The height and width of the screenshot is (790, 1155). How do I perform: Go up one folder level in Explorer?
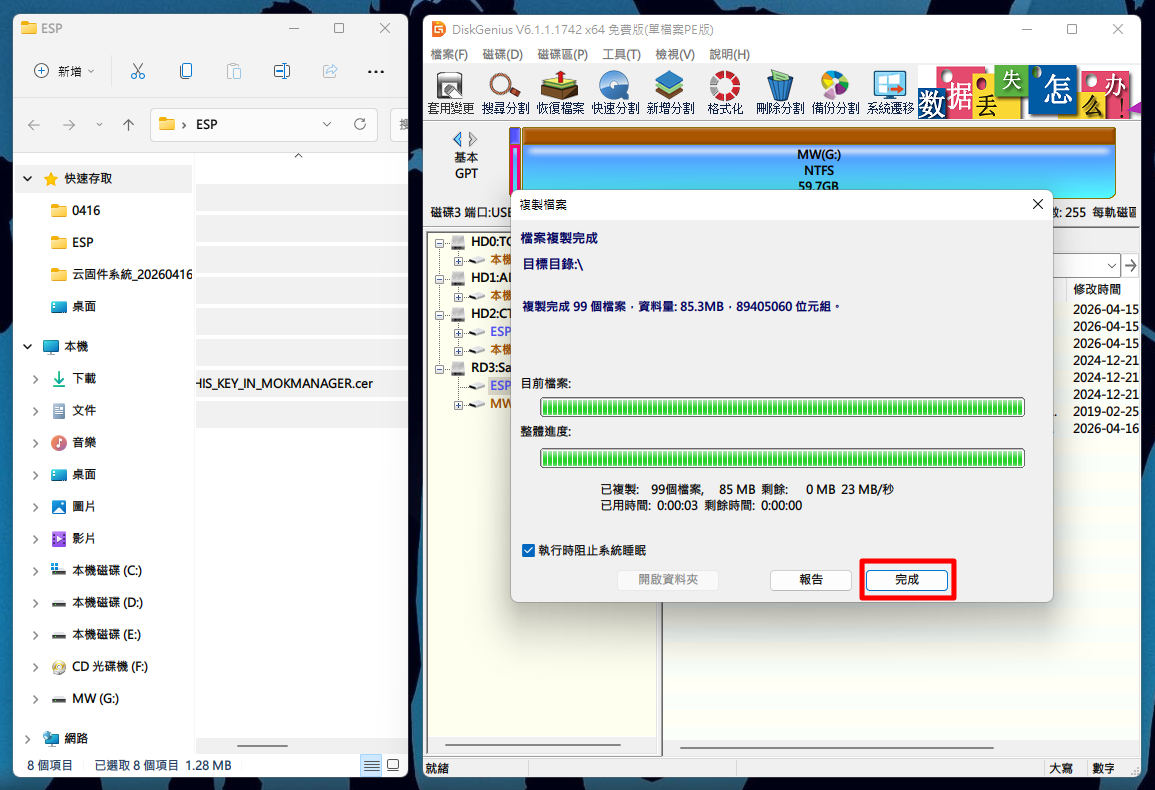pyautogui.click(x=128, y=125)
